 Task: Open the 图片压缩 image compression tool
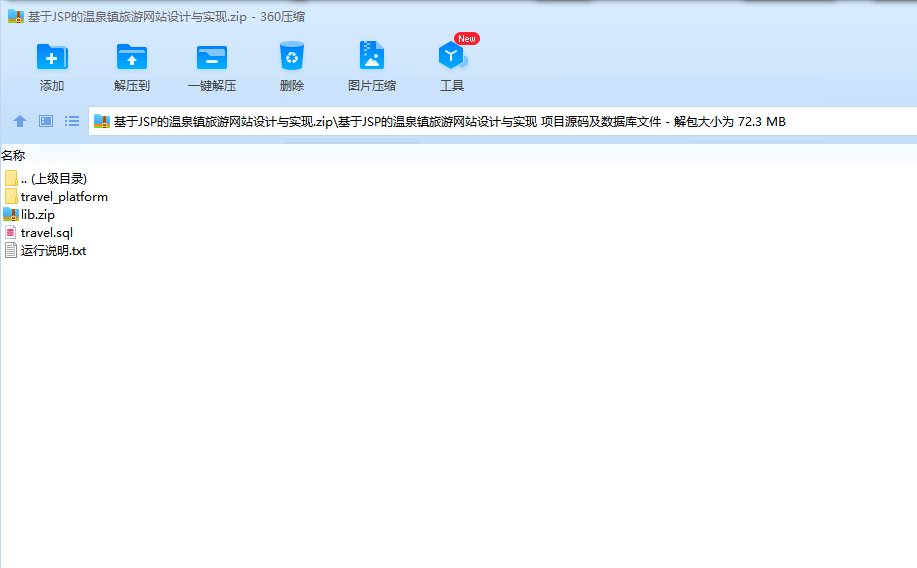(371, 56)
